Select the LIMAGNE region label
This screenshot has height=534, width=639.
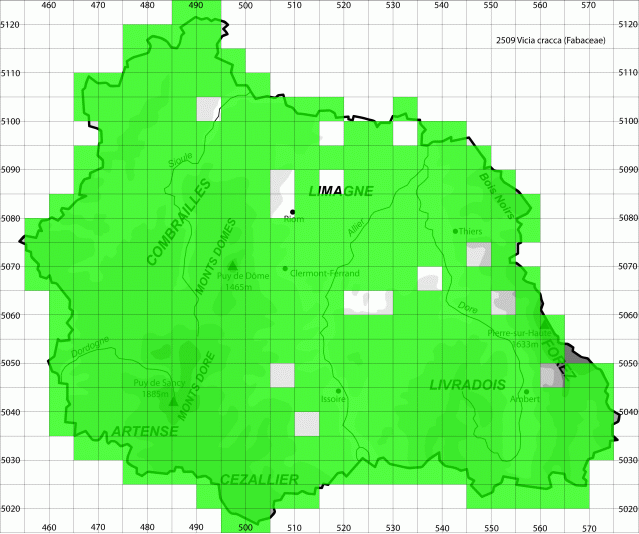[x=341, y=191]
